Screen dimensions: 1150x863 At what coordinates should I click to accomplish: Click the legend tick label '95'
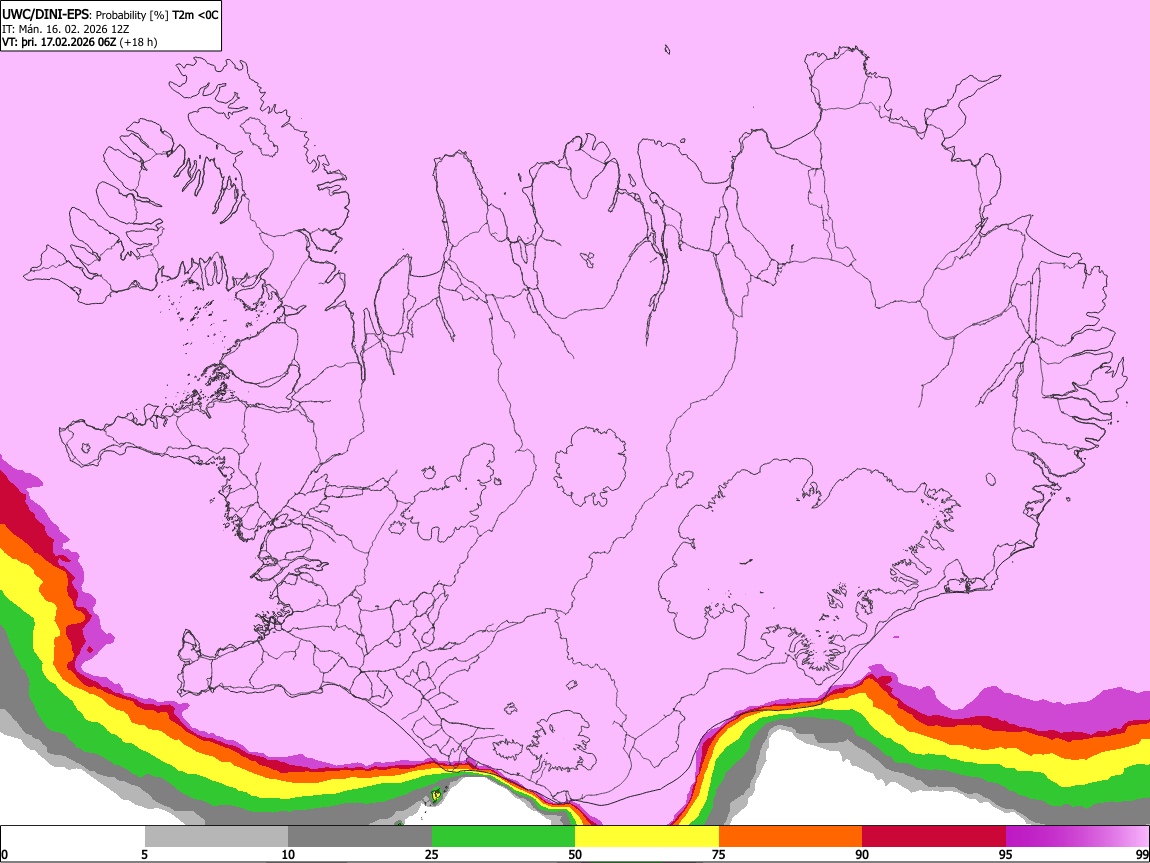pyautogui.click(x=1006, y=854)
